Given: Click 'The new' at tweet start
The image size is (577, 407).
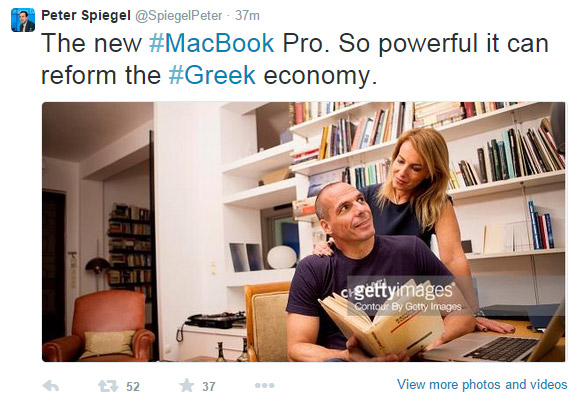Looking at the screenshot, I should pos(91,43).
